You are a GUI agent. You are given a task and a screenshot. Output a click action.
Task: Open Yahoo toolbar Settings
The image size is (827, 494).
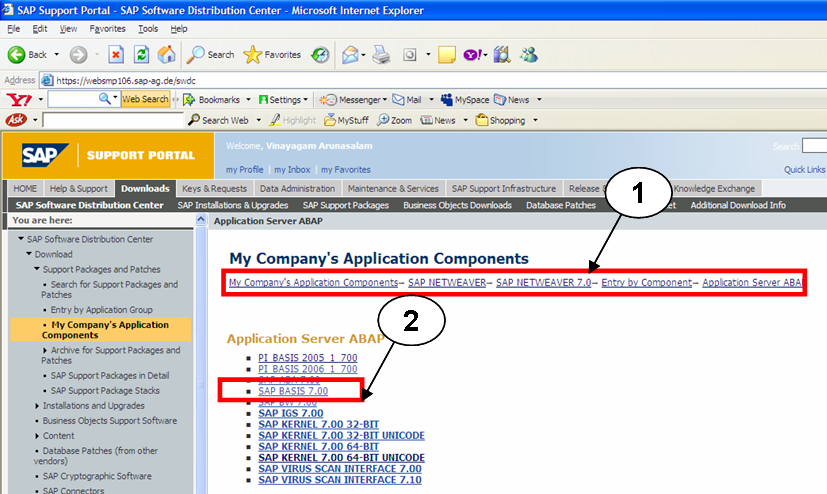tap(280, 99)
